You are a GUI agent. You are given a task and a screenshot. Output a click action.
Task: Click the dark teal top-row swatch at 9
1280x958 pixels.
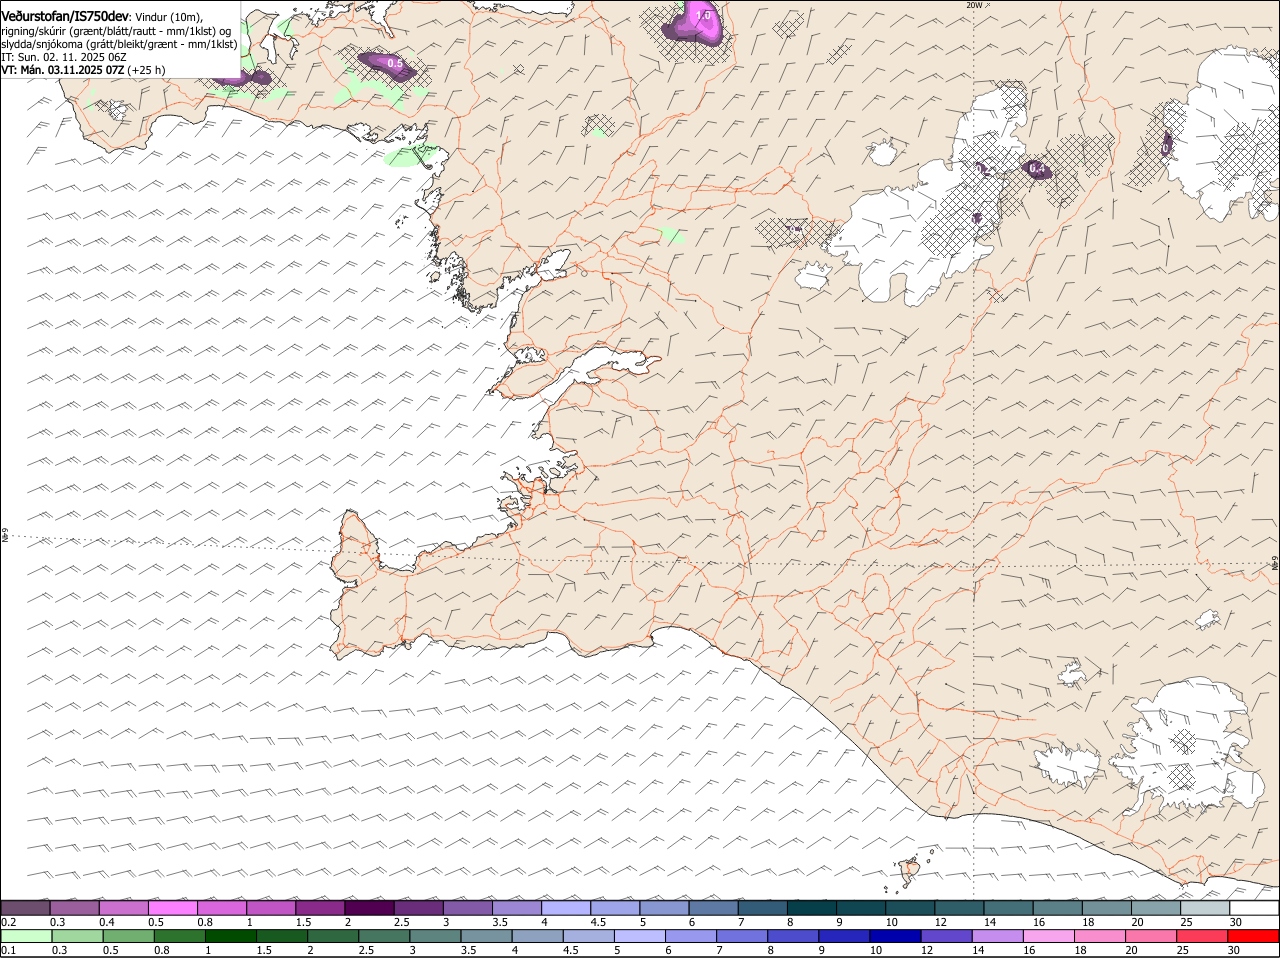[862, 907]
